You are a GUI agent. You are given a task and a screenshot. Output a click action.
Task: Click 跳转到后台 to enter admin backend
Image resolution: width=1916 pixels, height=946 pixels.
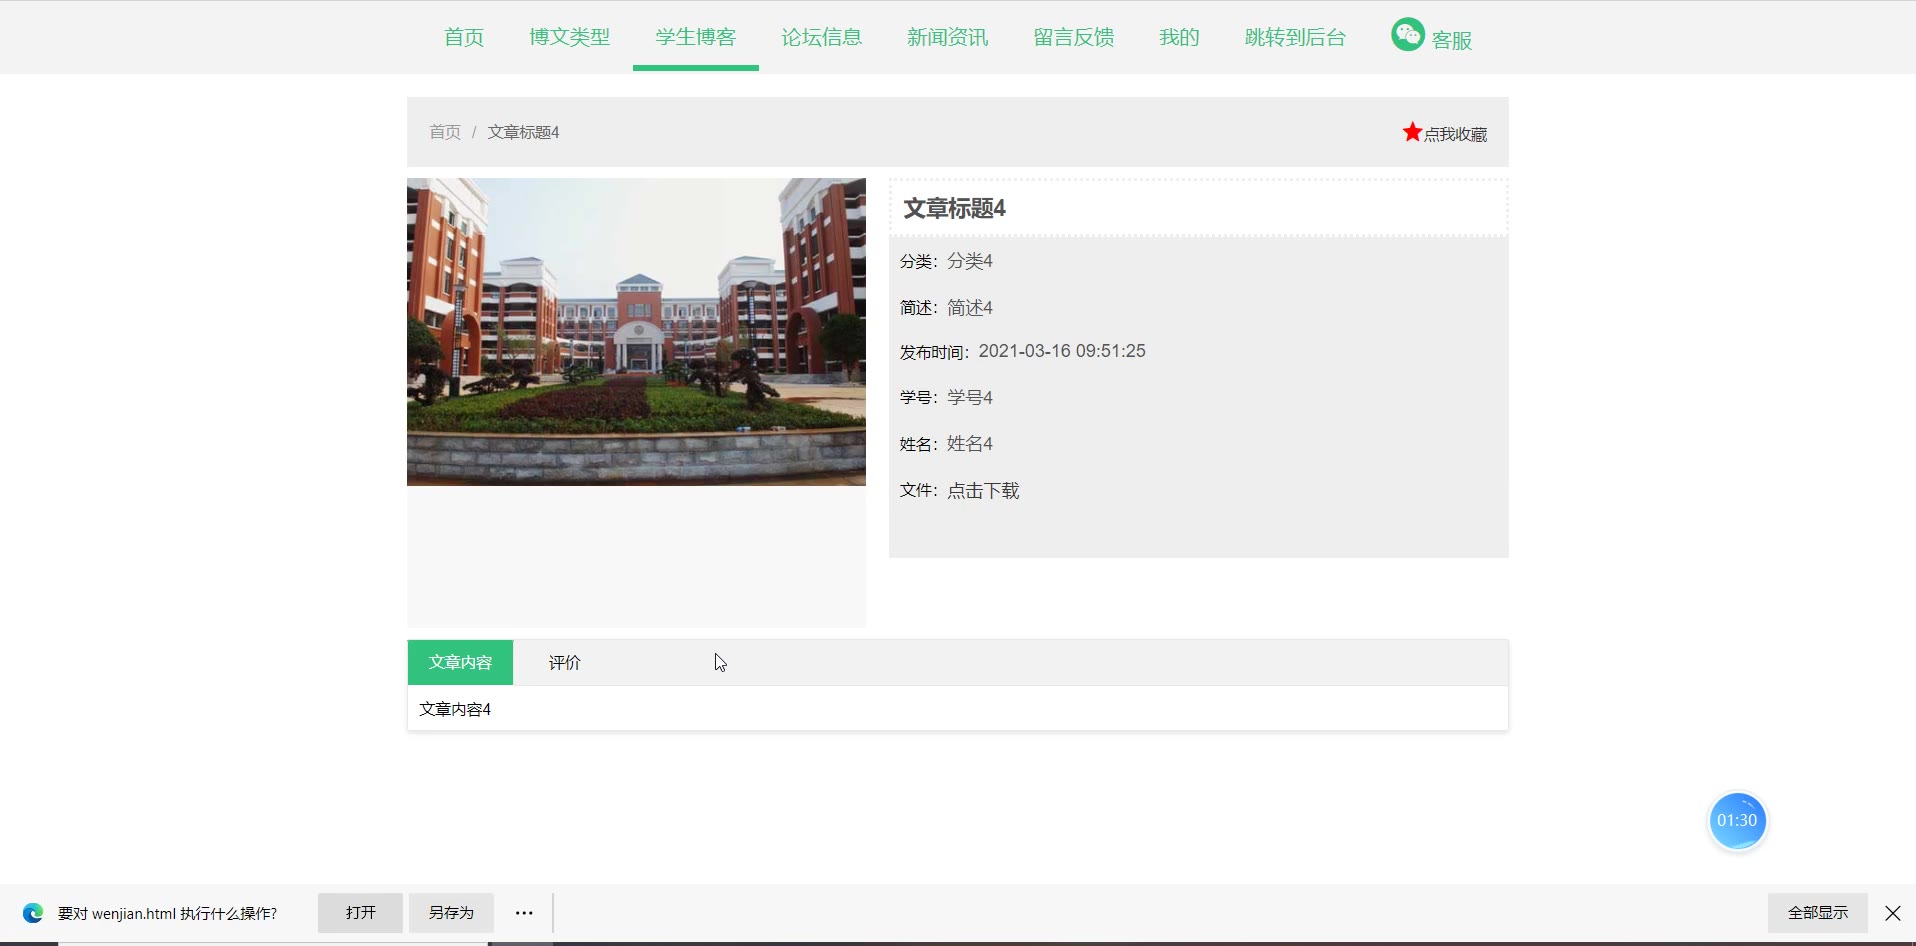point(1294,37)
